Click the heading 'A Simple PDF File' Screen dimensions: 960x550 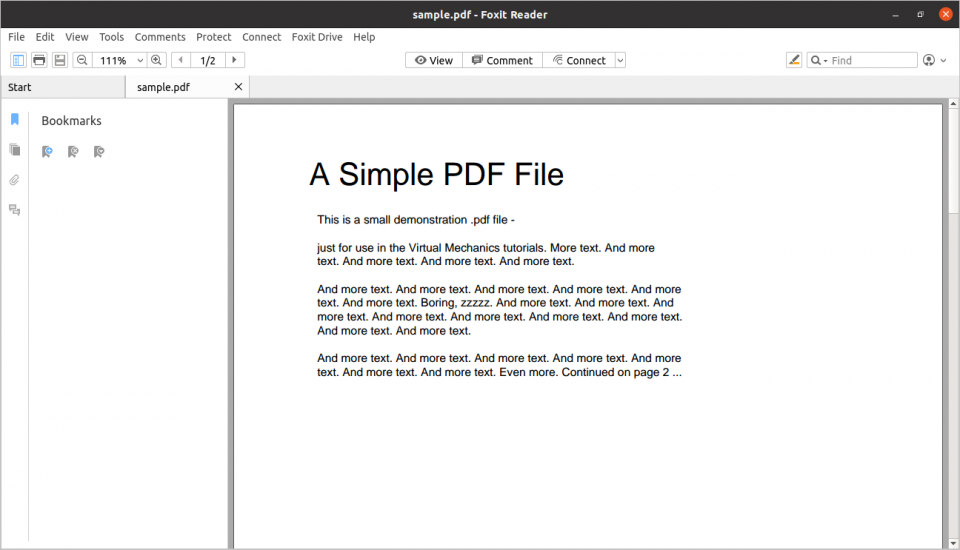coord(437,175)
